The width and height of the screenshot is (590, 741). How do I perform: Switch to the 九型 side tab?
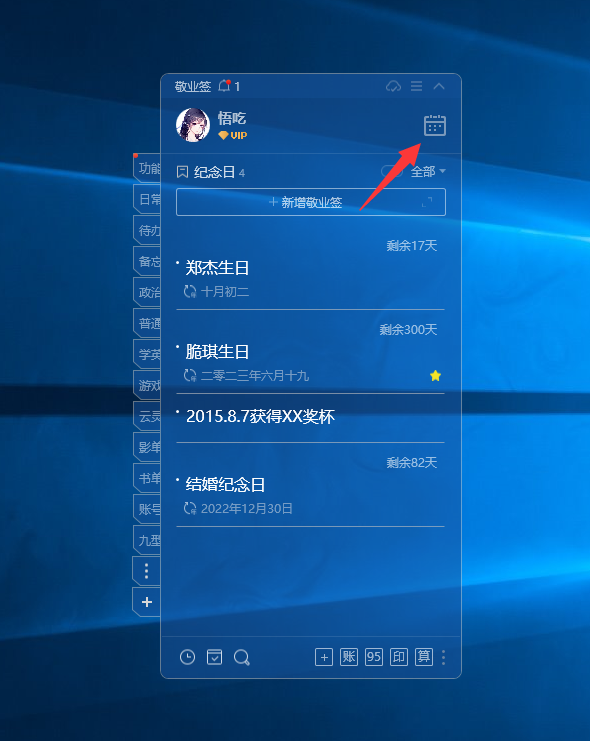pyautogui.click(x=147, y=540)
